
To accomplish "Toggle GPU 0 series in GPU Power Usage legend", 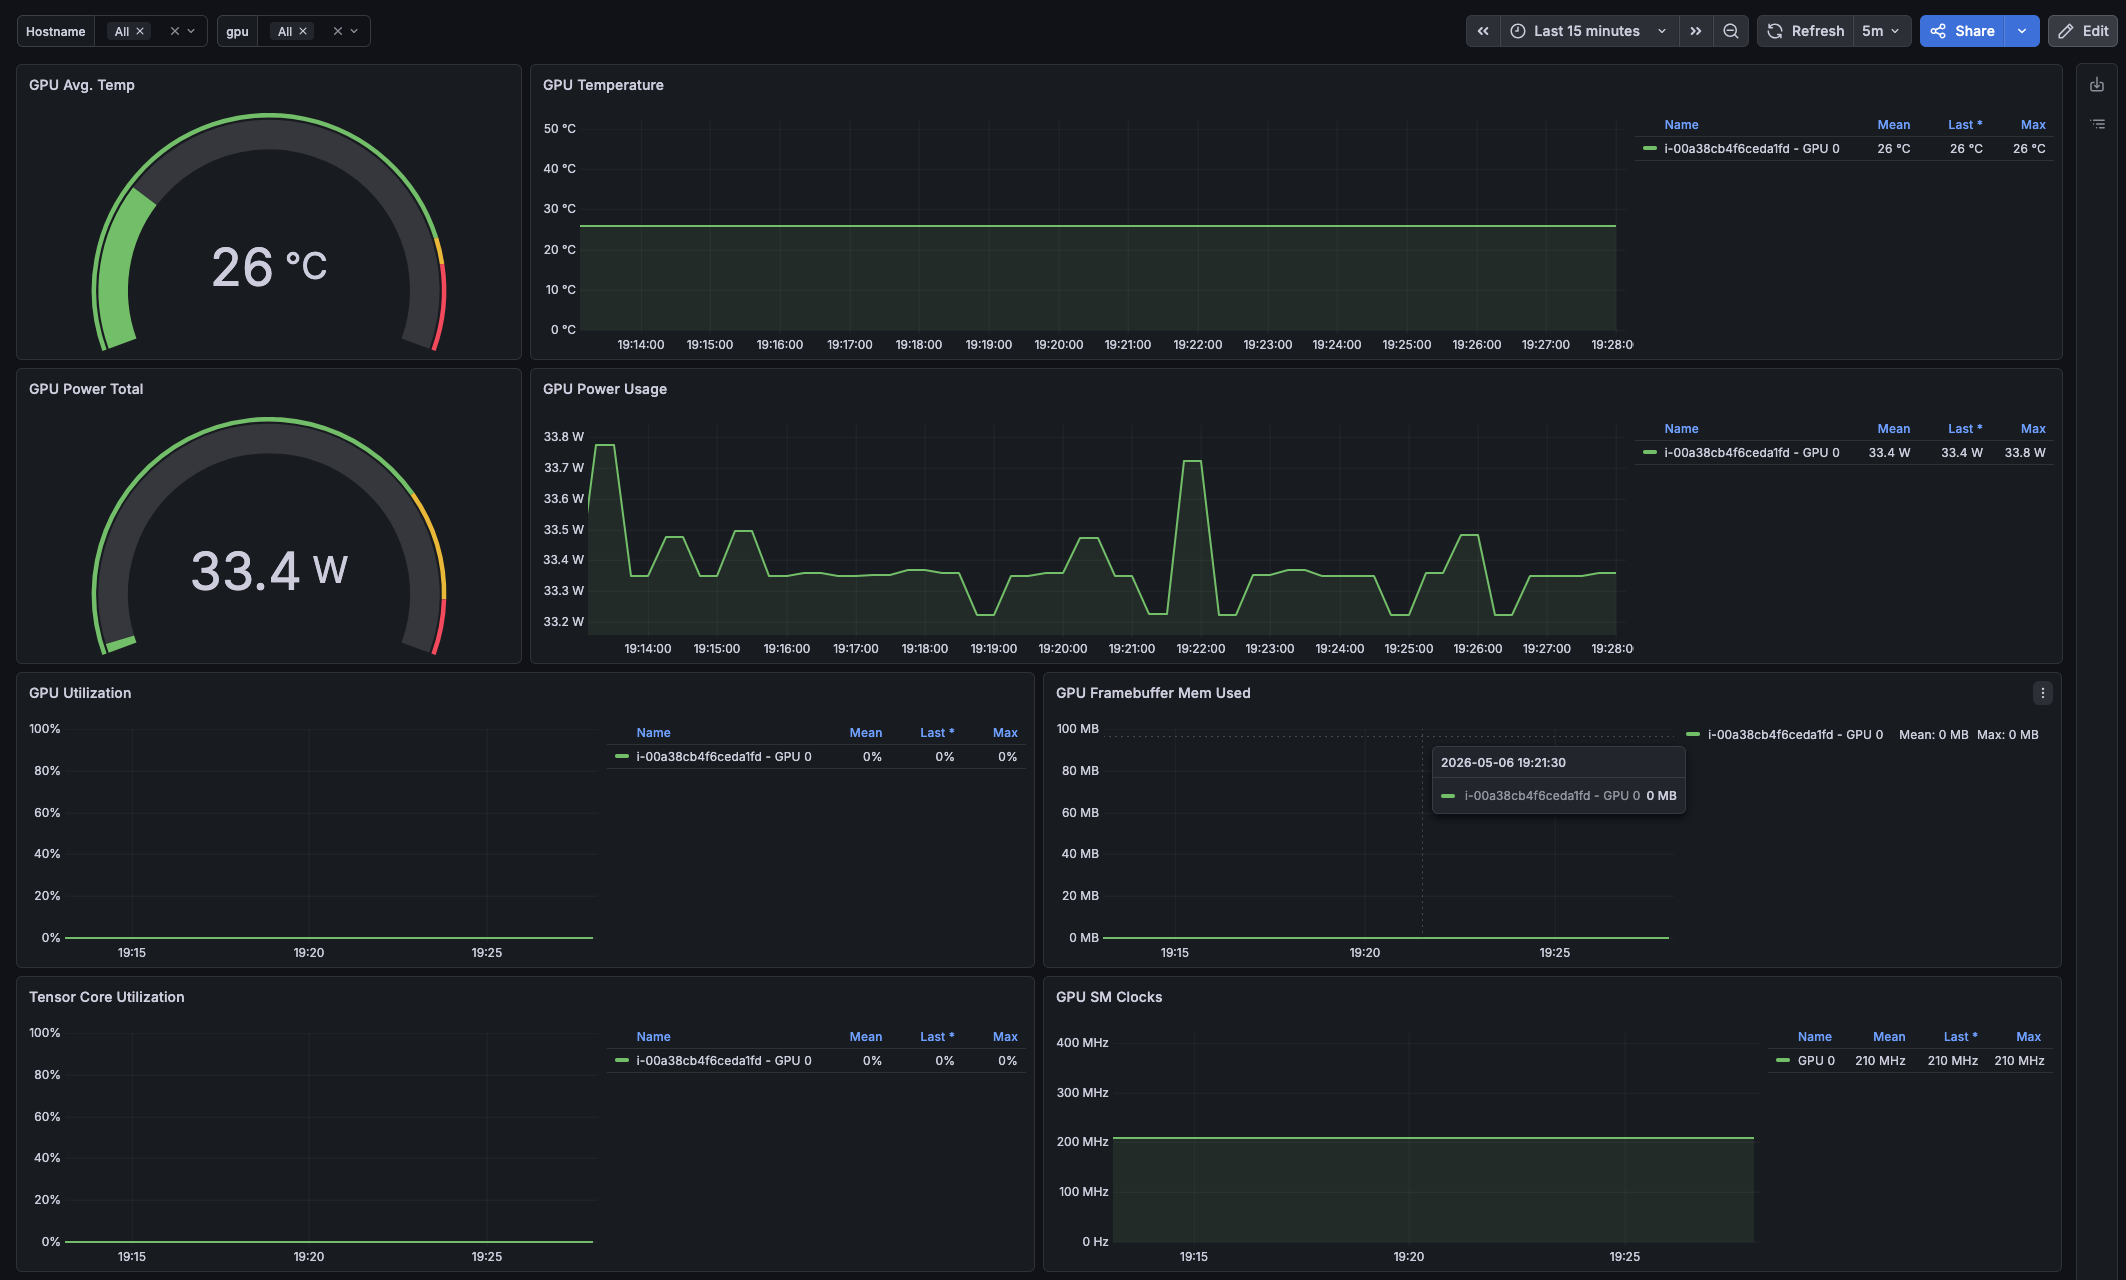I will coord(1752,453).
